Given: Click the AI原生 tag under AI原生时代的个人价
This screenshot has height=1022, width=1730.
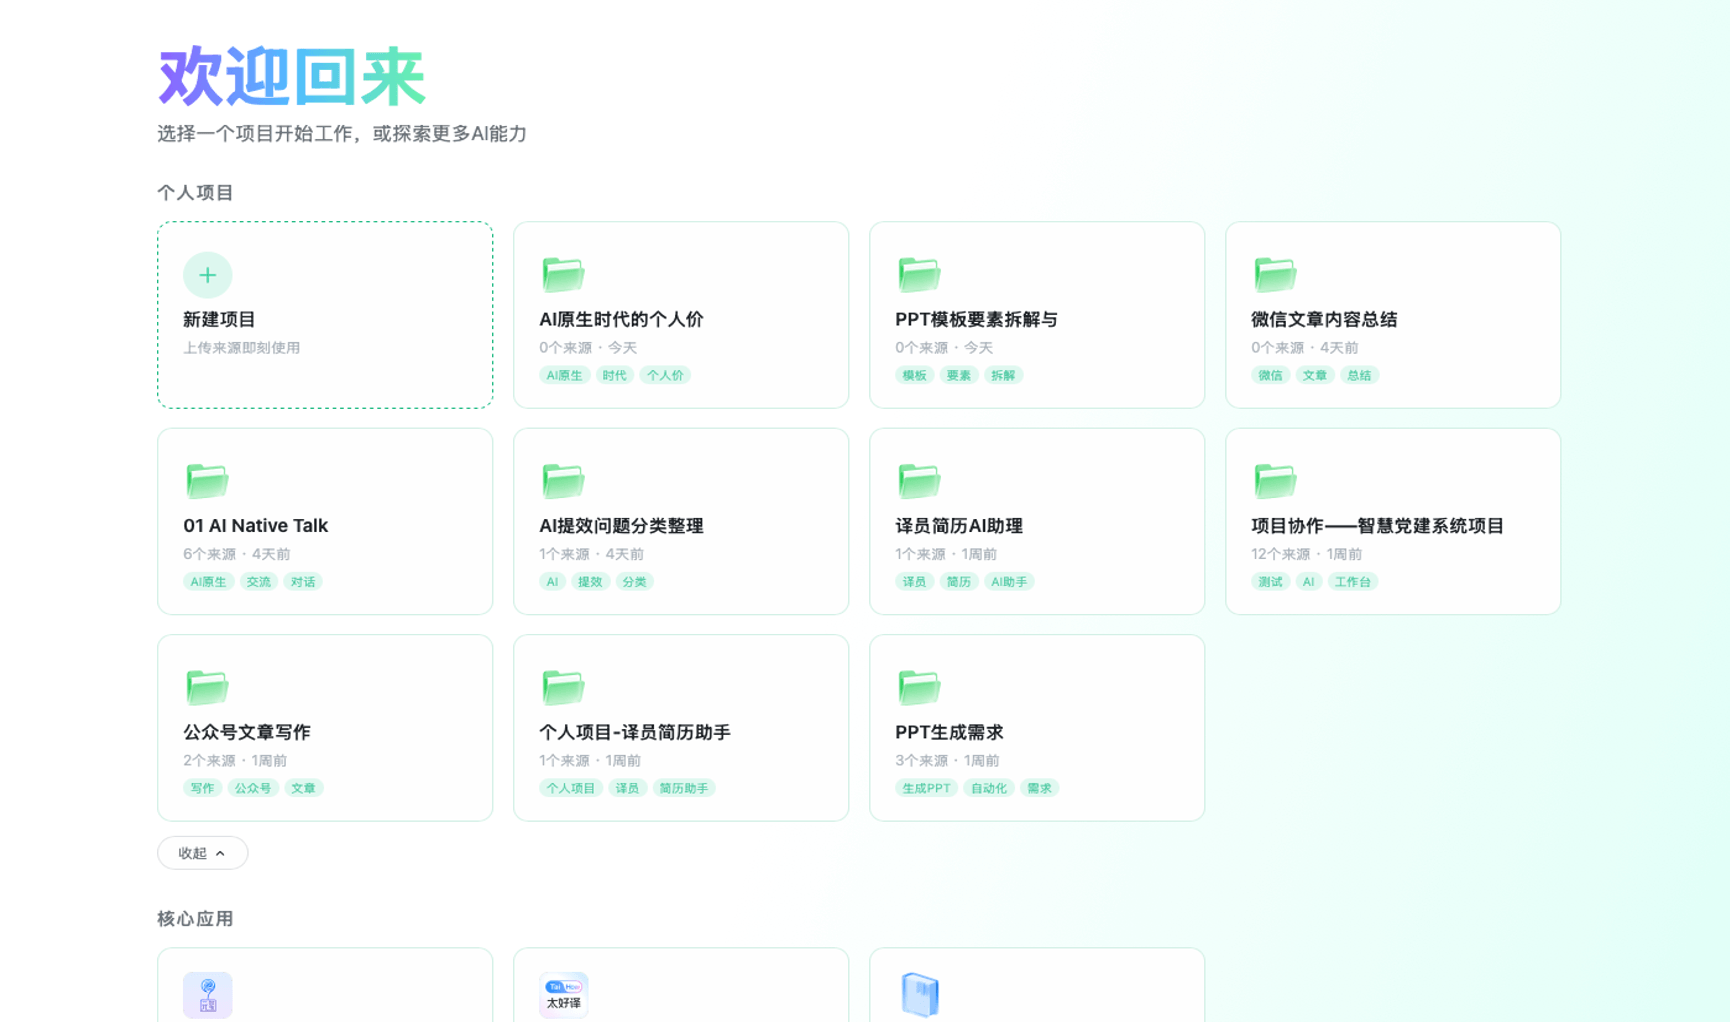Looking at the screenshot, I should [x=564, y=376].
